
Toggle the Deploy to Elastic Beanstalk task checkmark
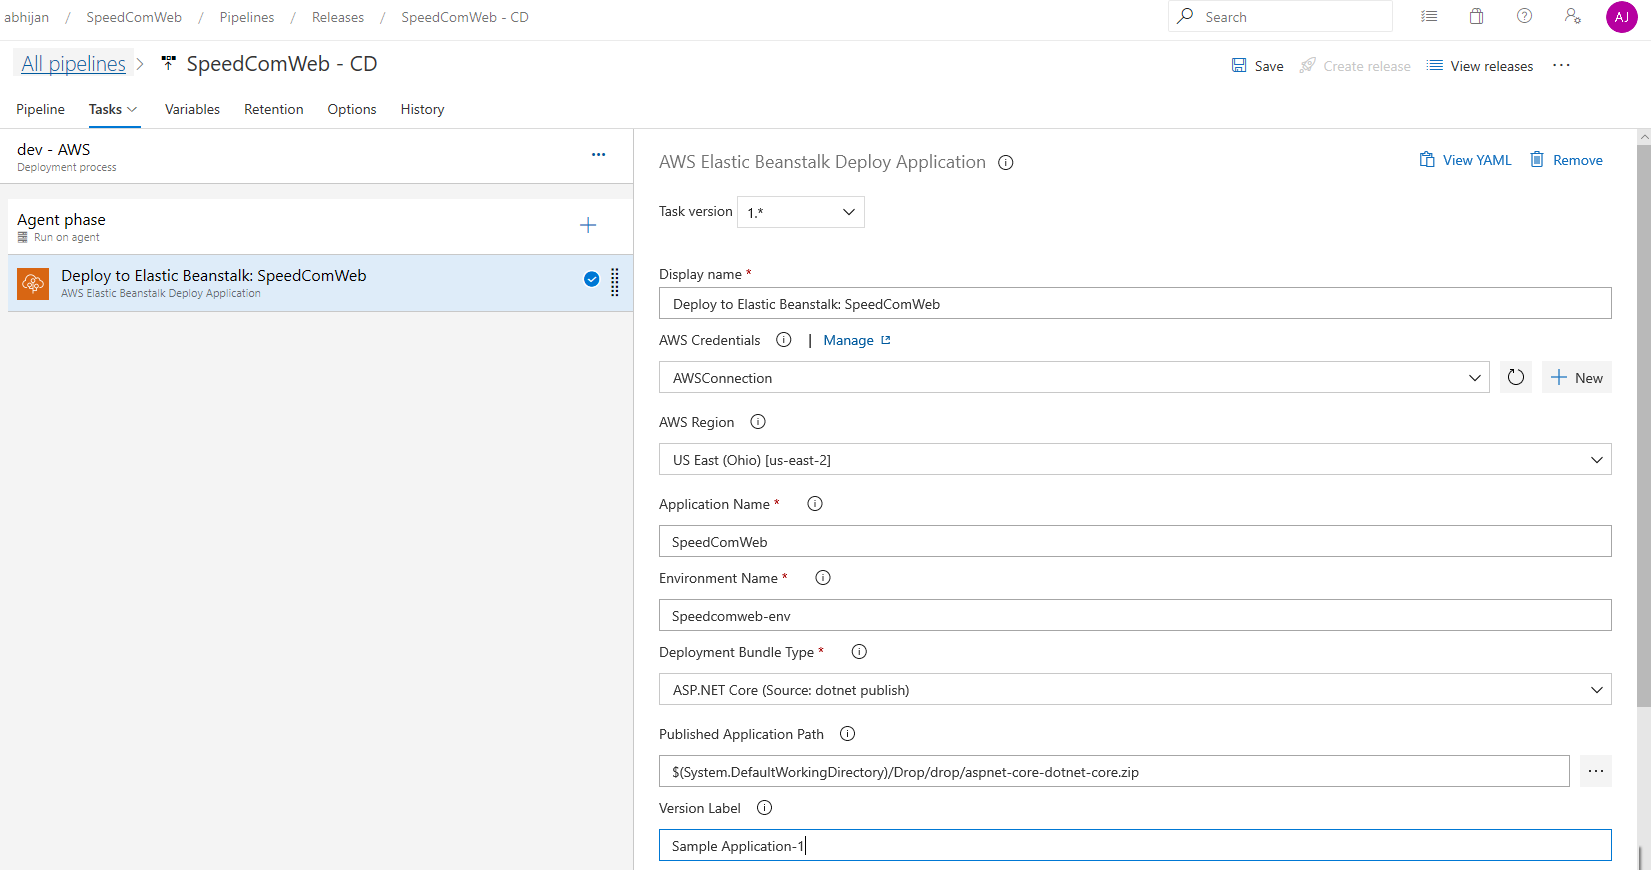(591, 279)
